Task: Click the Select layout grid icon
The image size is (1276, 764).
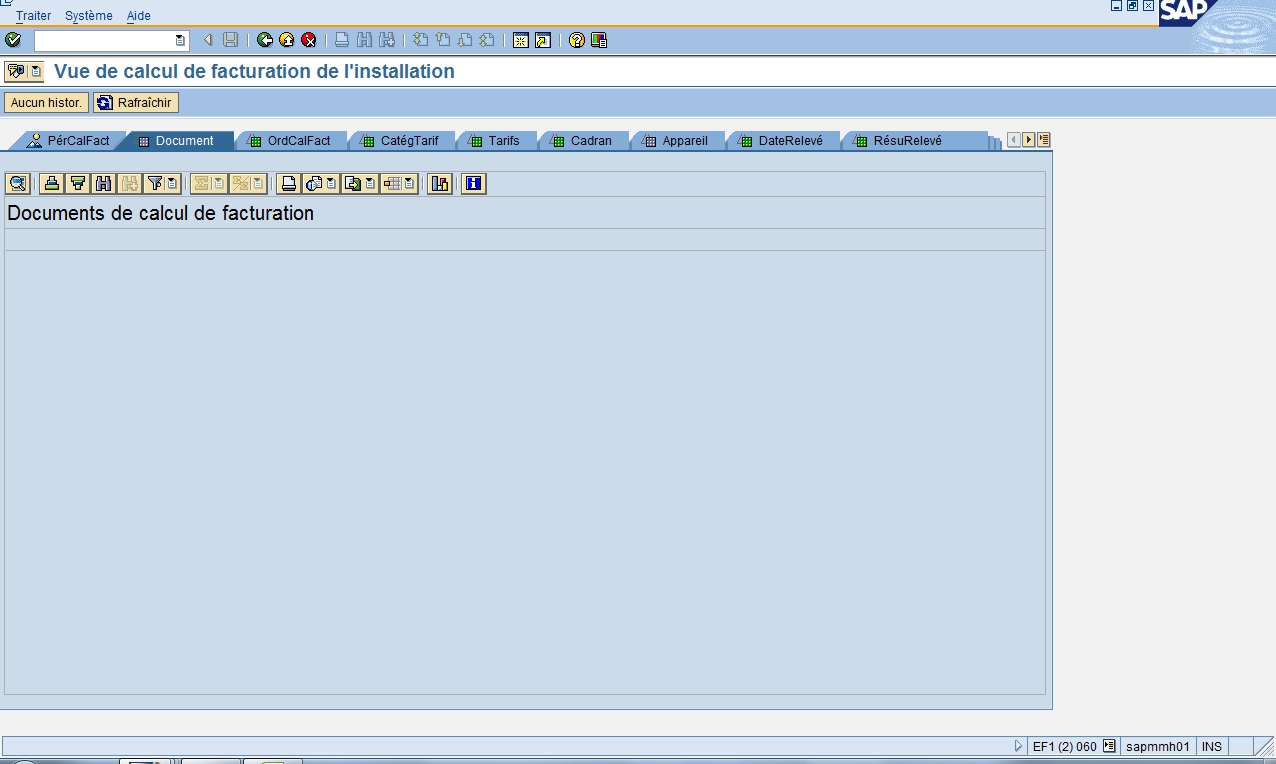Action: (392, 183)
